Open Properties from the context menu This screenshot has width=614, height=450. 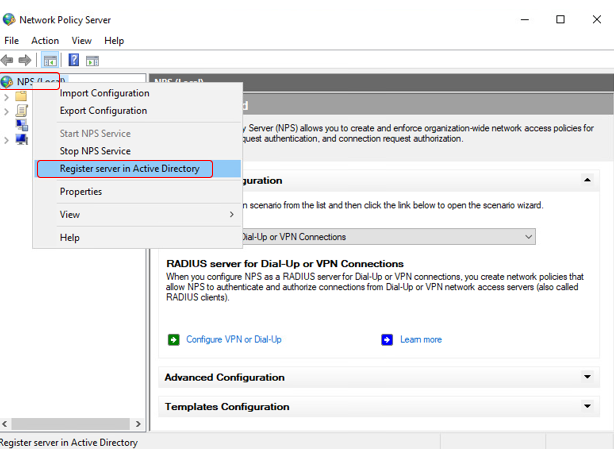point(137,192)
